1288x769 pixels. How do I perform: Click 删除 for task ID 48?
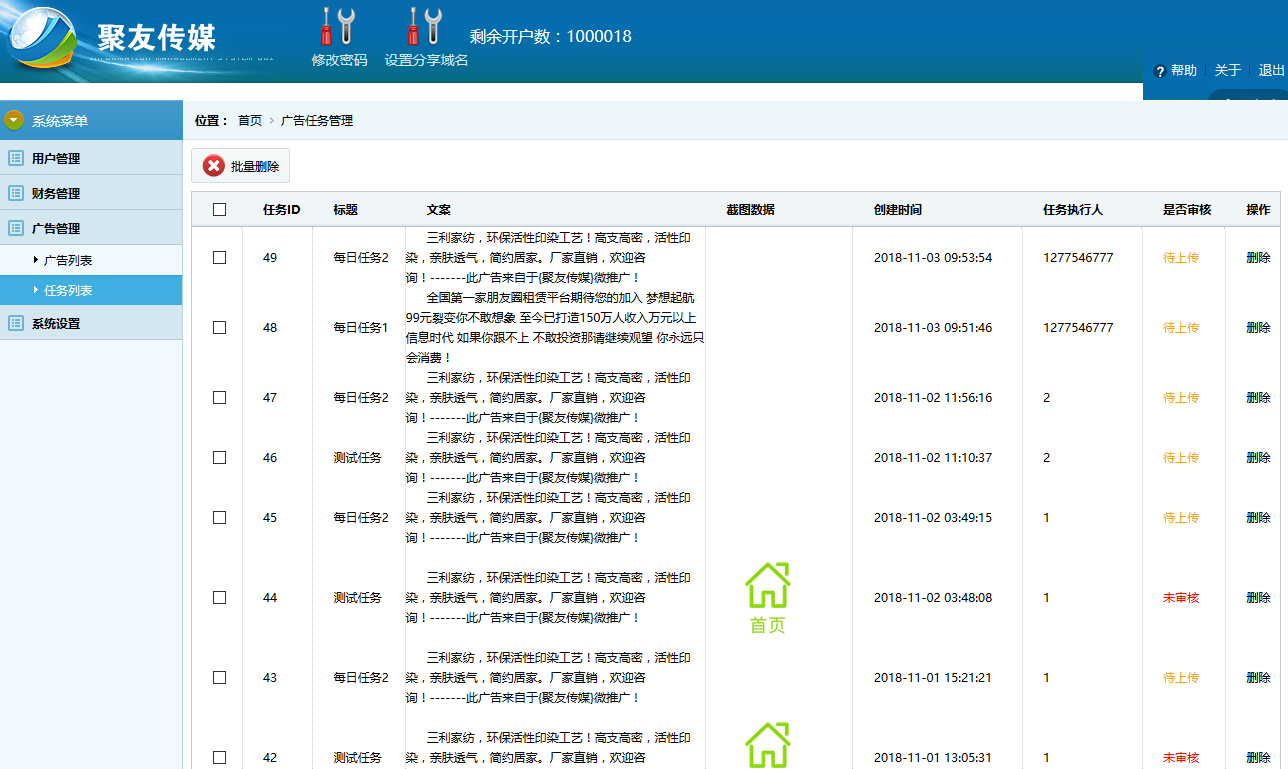[x=1258, y=328]
